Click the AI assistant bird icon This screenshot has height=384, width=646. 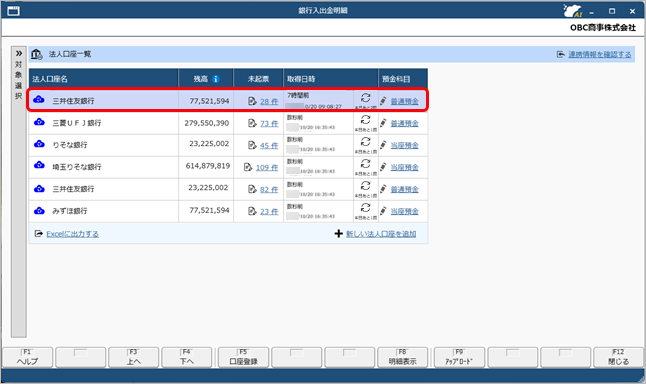pyautogui.click(x=573, y=10)
